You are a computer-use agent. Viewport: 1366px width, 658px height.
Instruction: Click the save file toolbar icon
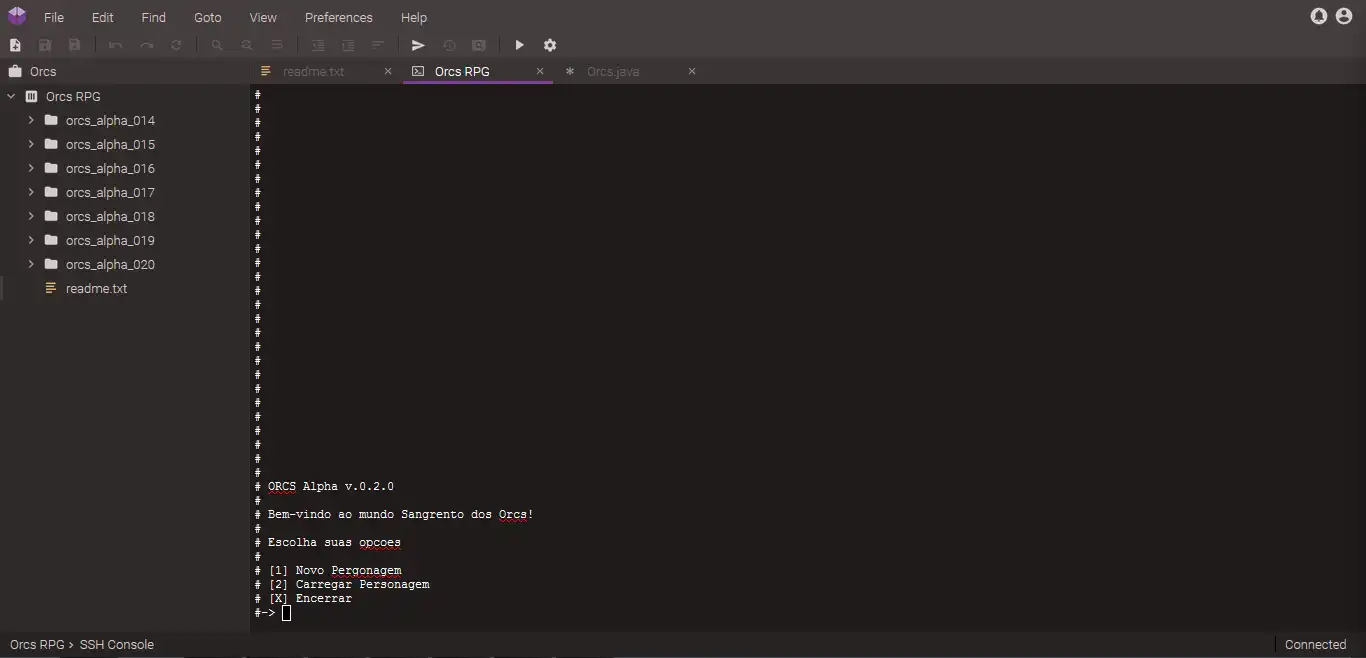(x=45, y=45)
